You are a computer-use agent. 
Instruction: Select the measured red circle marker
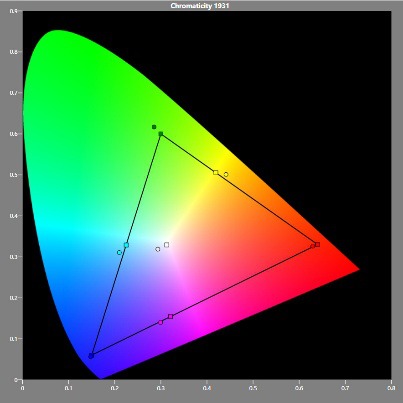313,247
